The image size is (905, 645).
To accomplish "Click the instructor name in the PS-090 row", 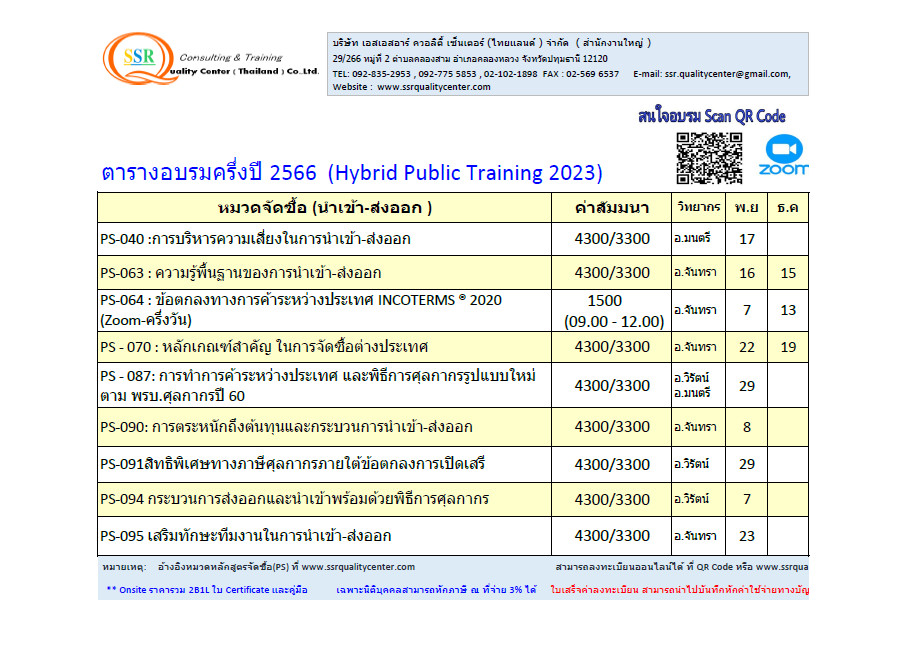I will pyautogui.click(x=695, y=427).
